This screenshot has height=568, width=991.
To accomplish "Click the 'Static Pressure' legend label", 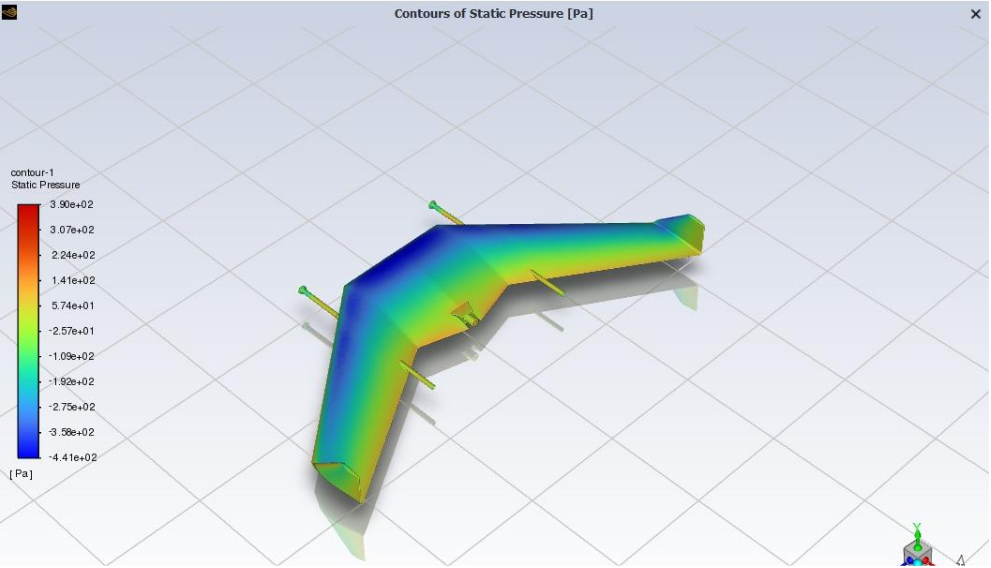I will pos(46,185).
